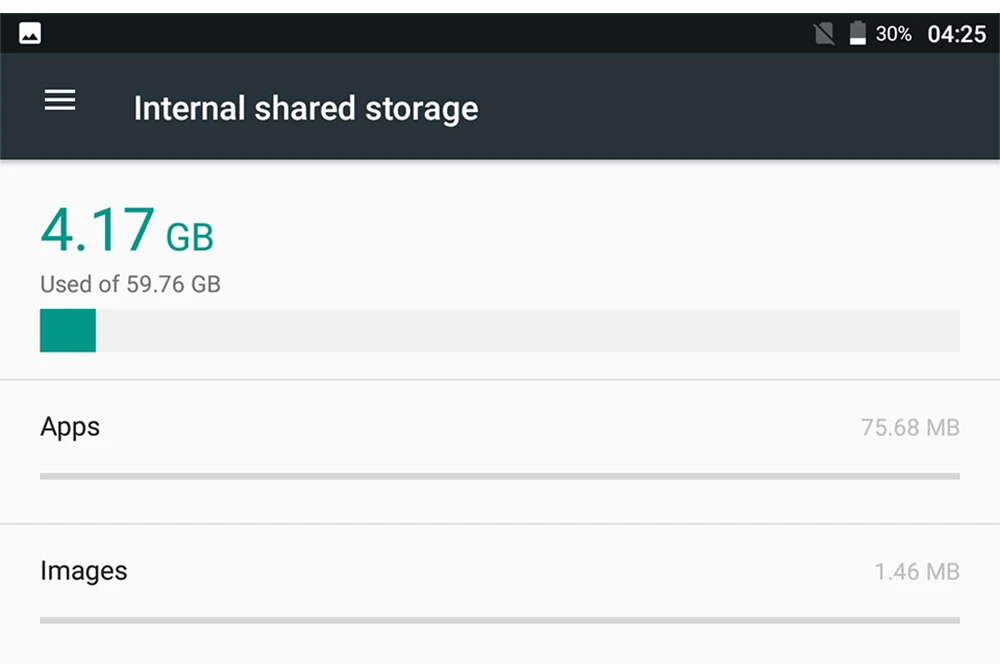The height and width of the screenshot is (669, 1000).
Task: Tap the GB unit next to 4.17
Action: (x=189, y=237)
